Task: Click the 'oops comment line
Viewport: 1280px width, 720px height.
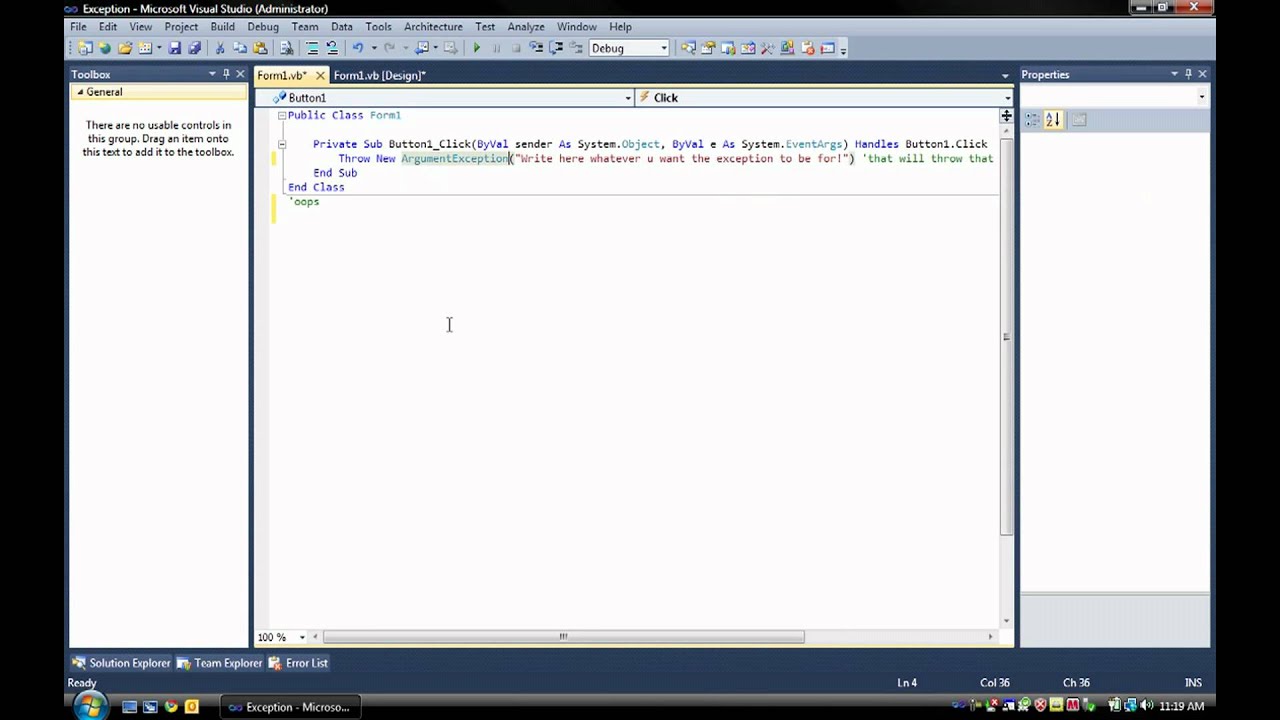Action: [304, 201]
